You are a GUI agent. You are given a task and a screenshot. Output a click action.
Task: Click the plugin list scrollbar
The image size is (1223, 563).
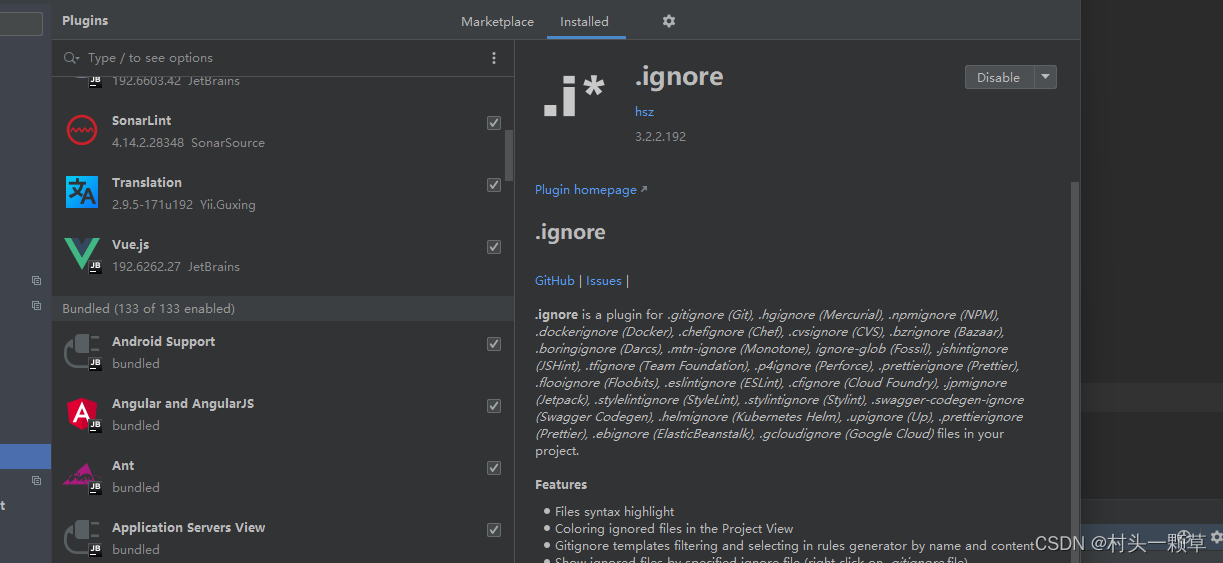pos(509,155)
